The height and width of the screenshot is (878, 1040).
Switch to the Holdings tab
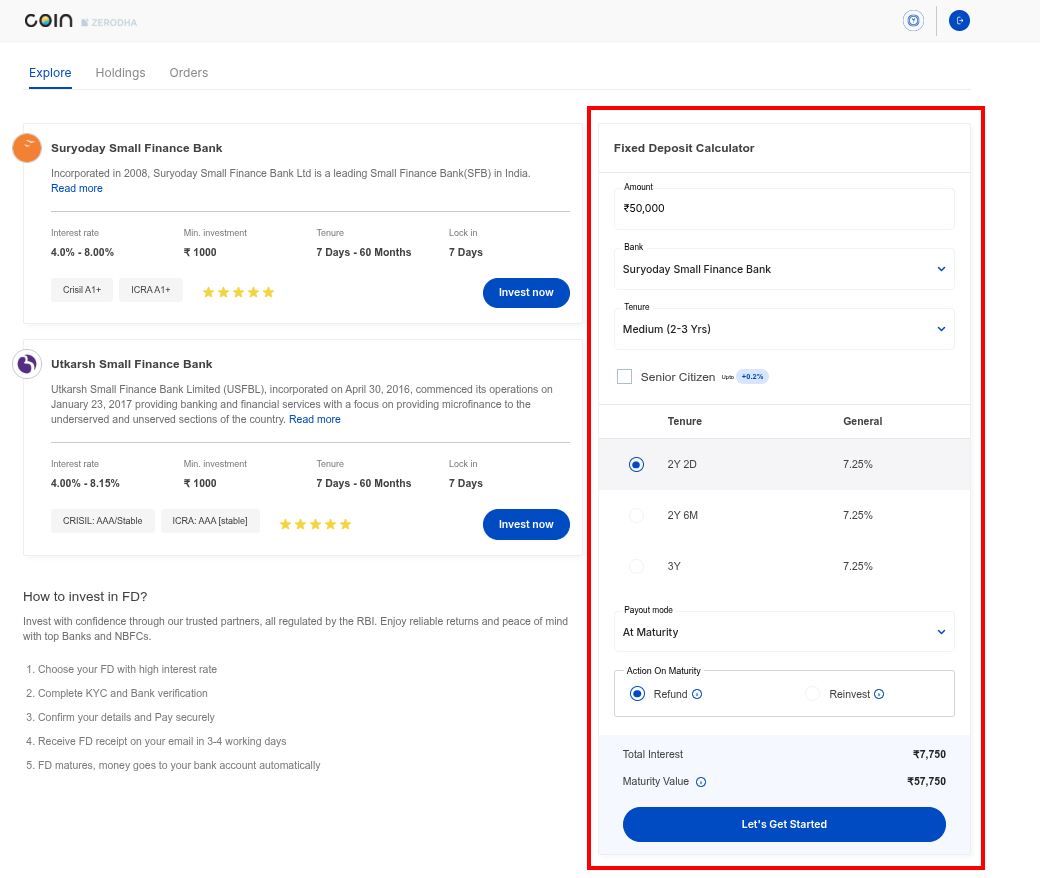click(120, 73)
